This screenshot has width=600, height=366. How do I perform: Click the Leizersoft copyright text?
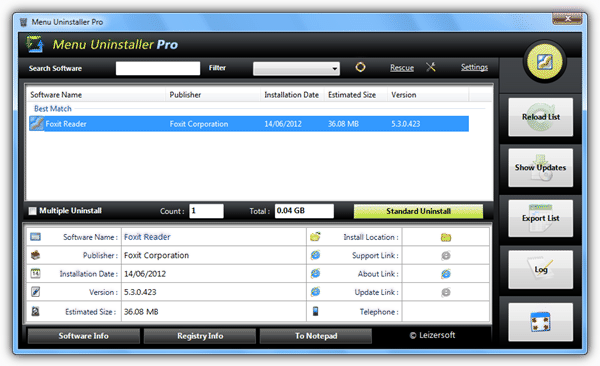click(x=432, y=335)
